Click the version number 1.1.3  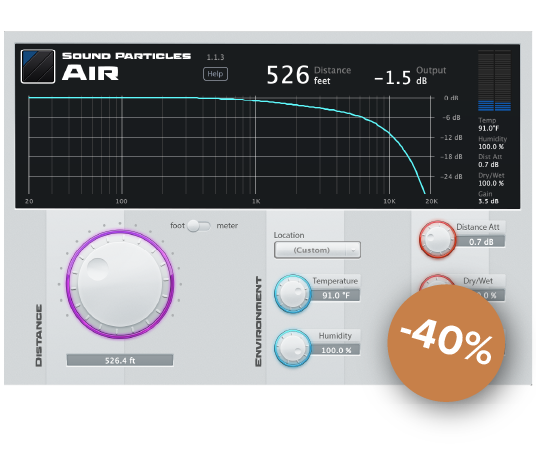(215, 57)
